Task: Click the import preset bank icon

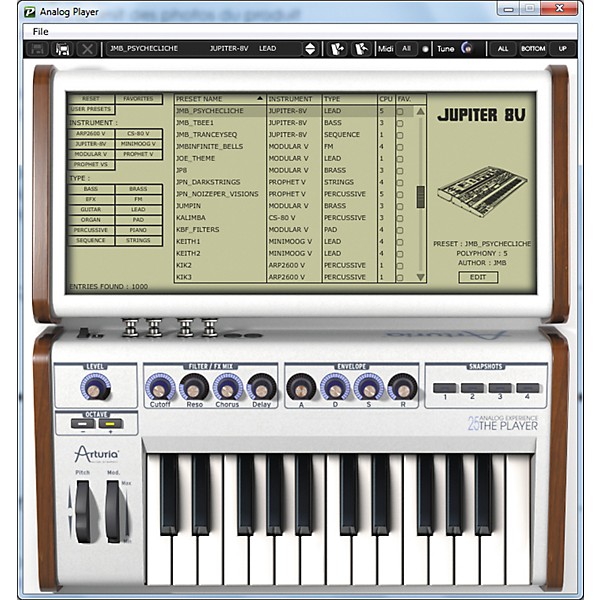Action: point(337,49)
